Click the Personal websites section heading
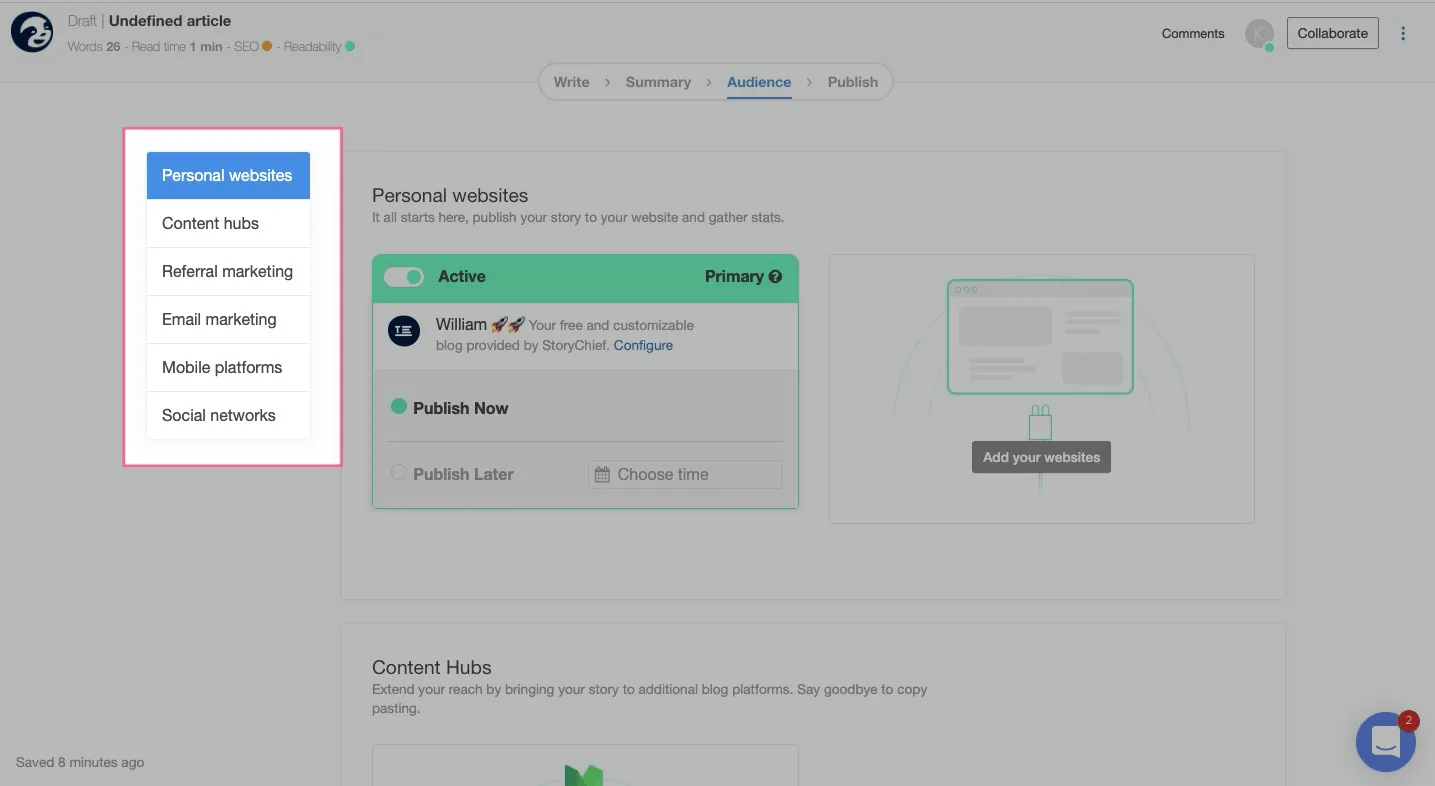This screenshot has width=1435, height=786. click(x=450, y=195)
